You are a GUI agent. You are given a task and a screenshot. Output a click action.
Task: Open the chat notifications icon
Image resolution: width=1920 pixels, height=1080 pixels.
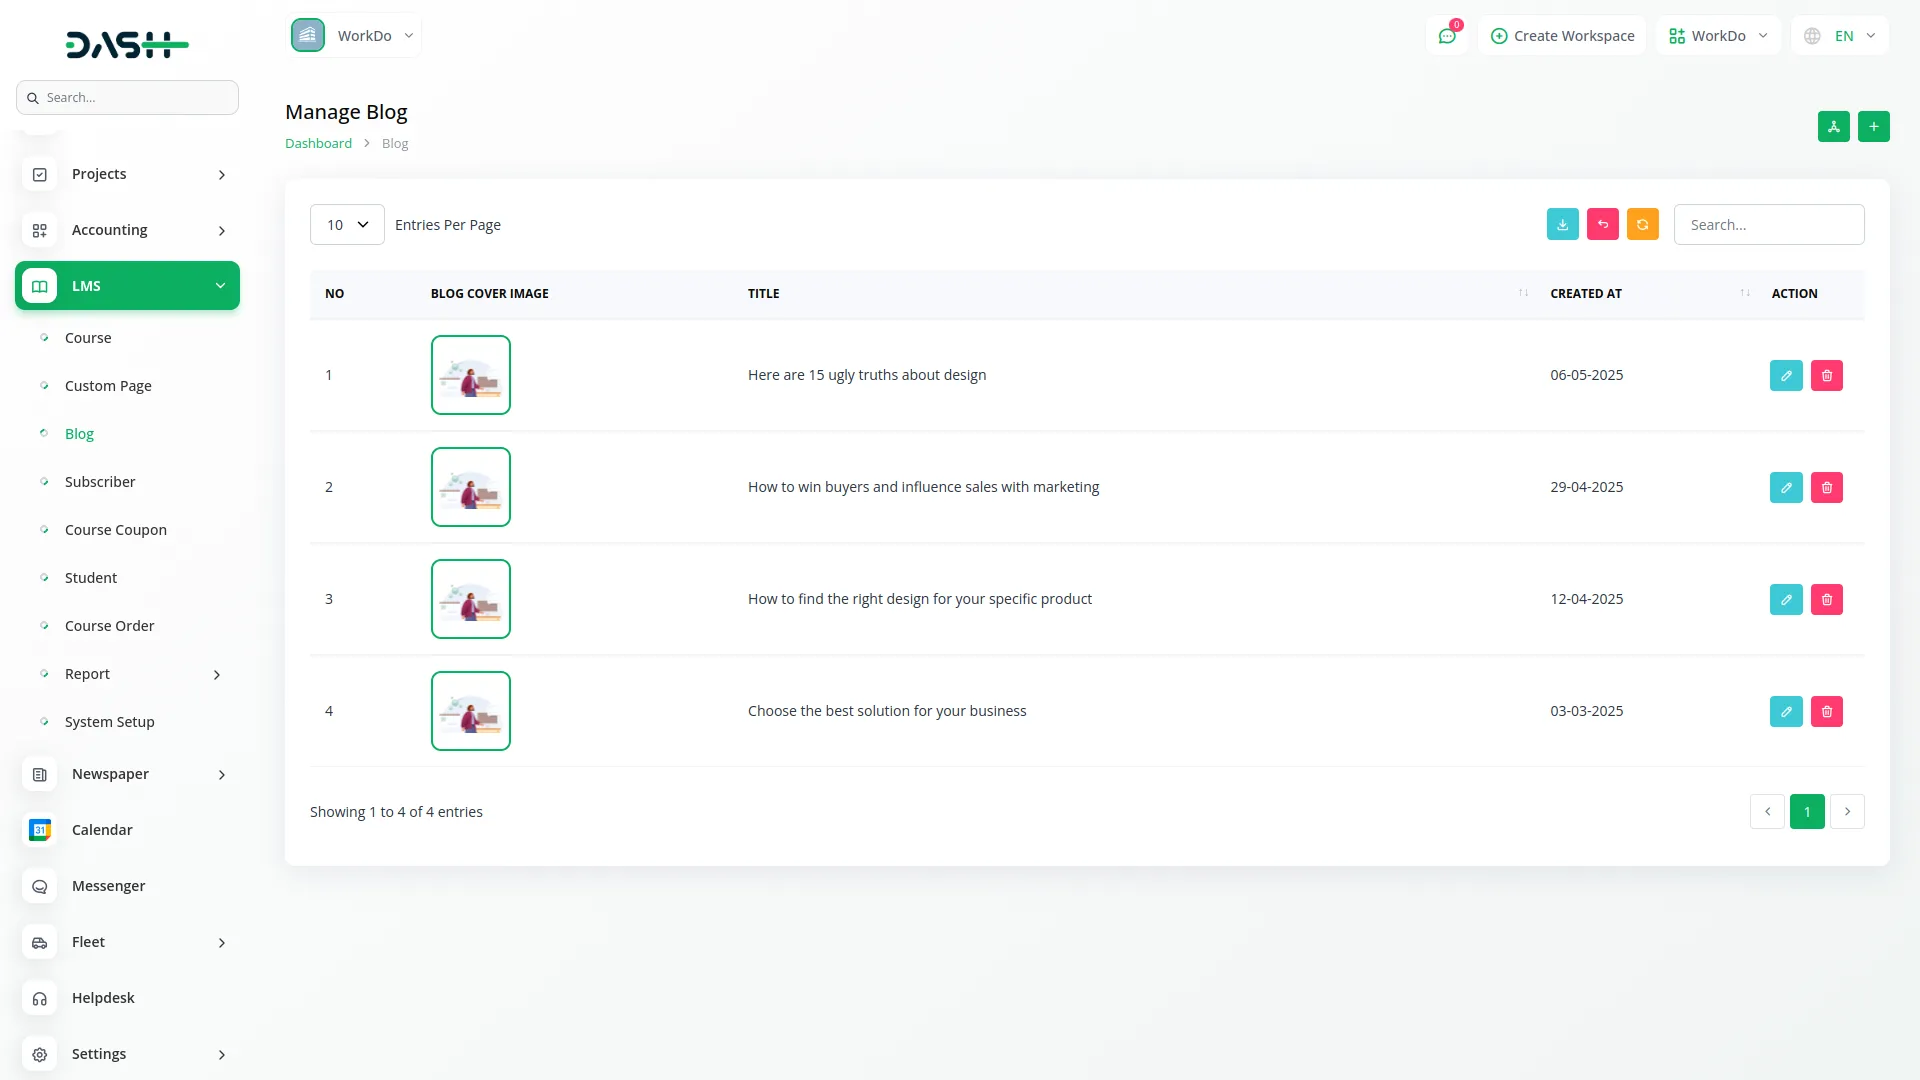[1446, 36]
